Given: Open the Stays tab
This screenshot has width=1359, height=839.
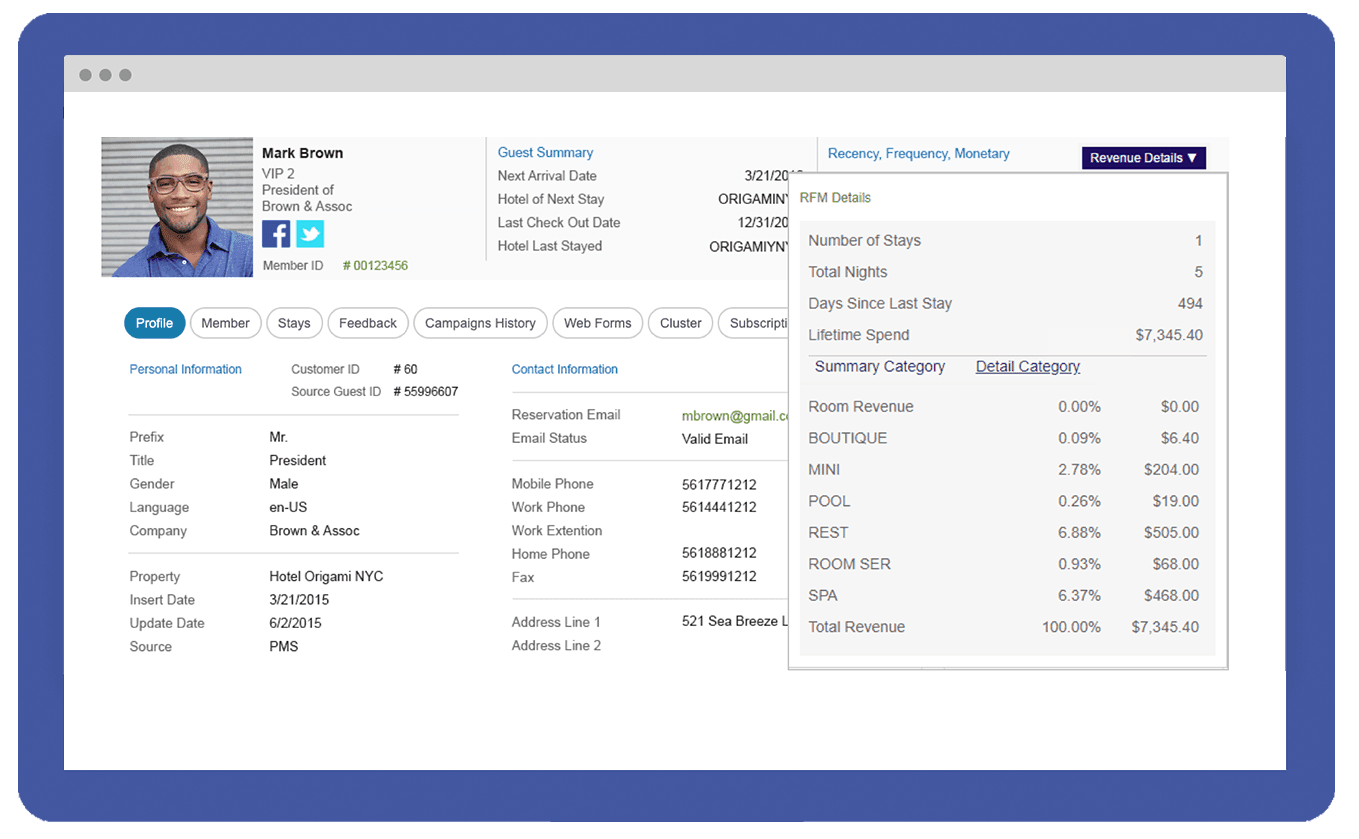Looking at the screenshot, I should [x=294, y=323].
